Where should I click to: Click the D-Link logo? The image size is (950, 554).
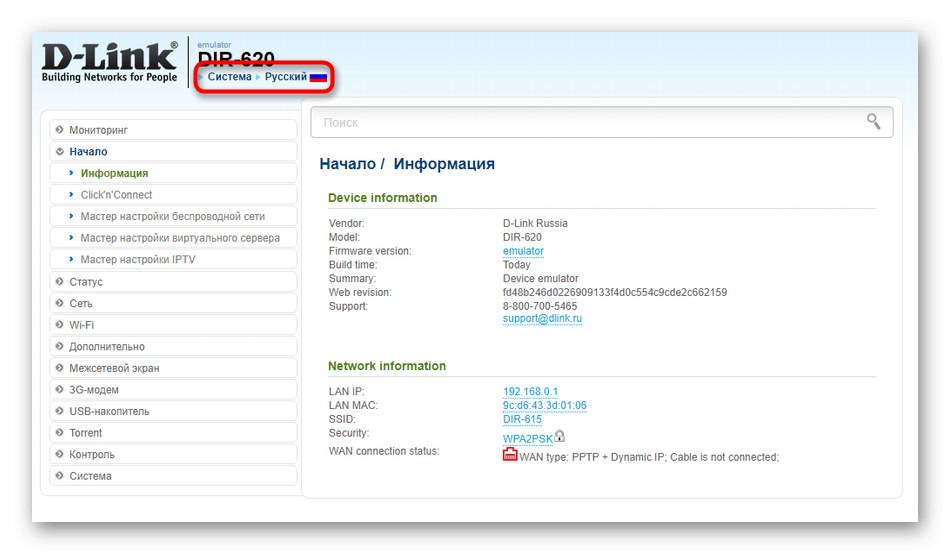[x=110, y=62]
